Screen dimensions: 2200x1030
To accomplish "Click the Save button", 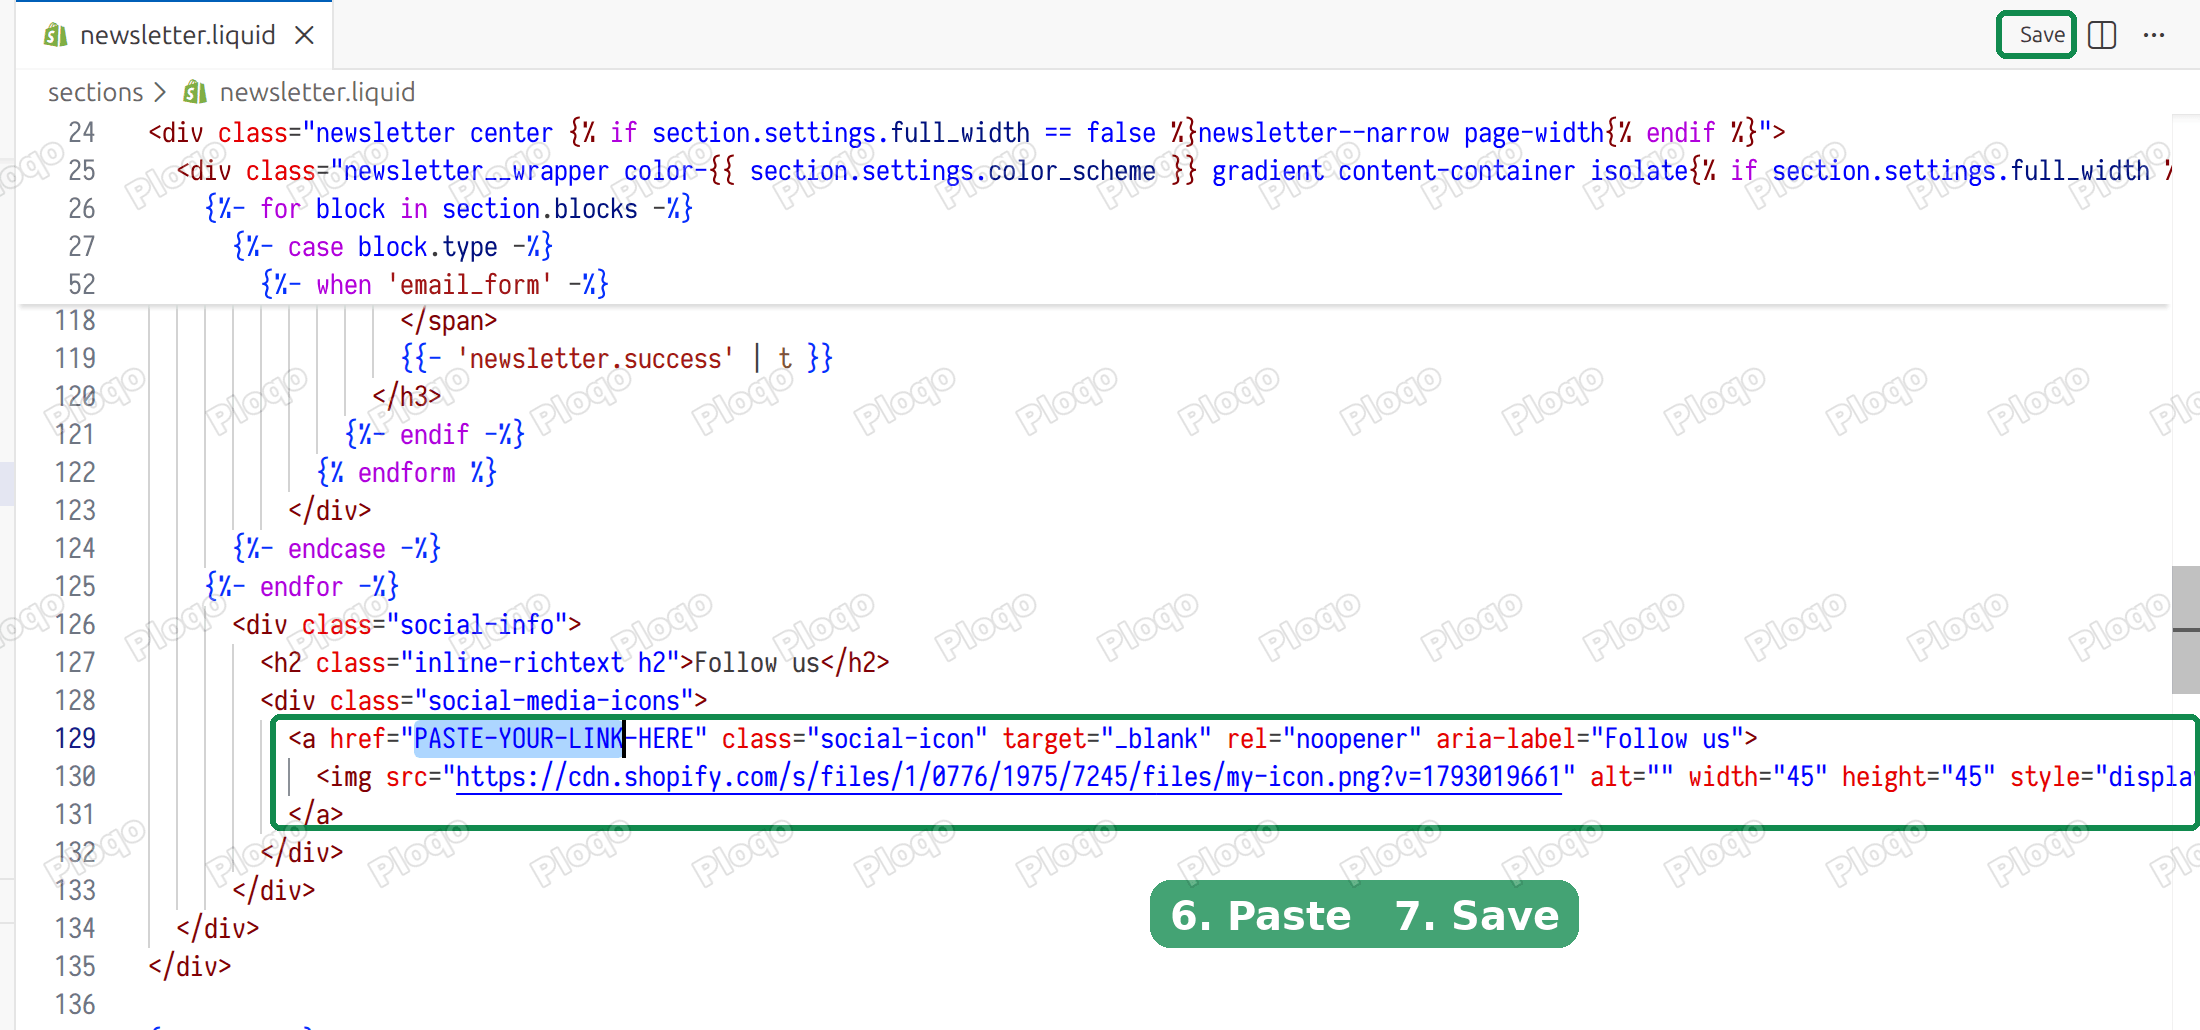I will click(2037, 35).
